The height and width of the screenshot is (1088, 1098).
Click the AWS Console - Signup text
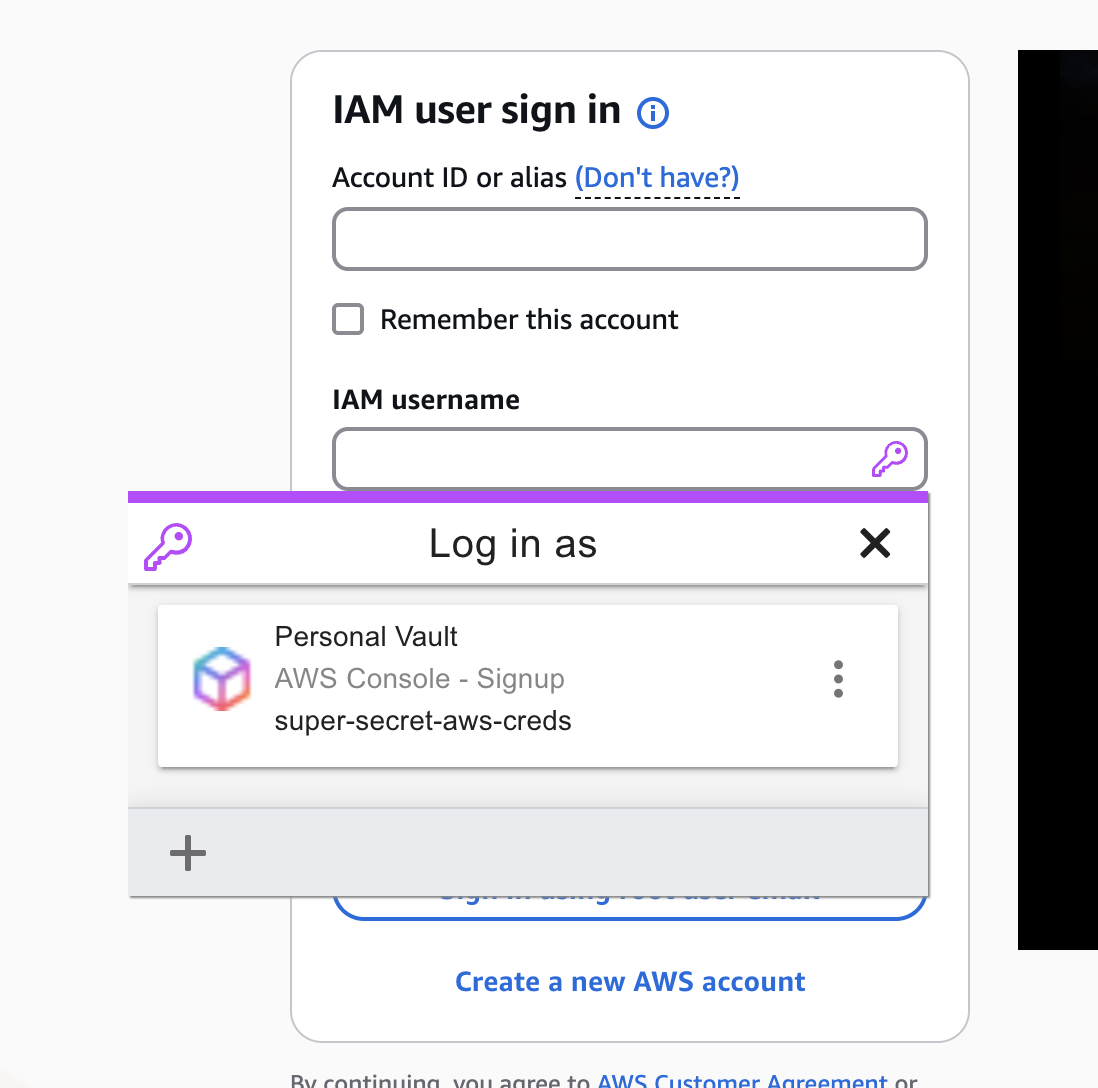tap(419, 678)
